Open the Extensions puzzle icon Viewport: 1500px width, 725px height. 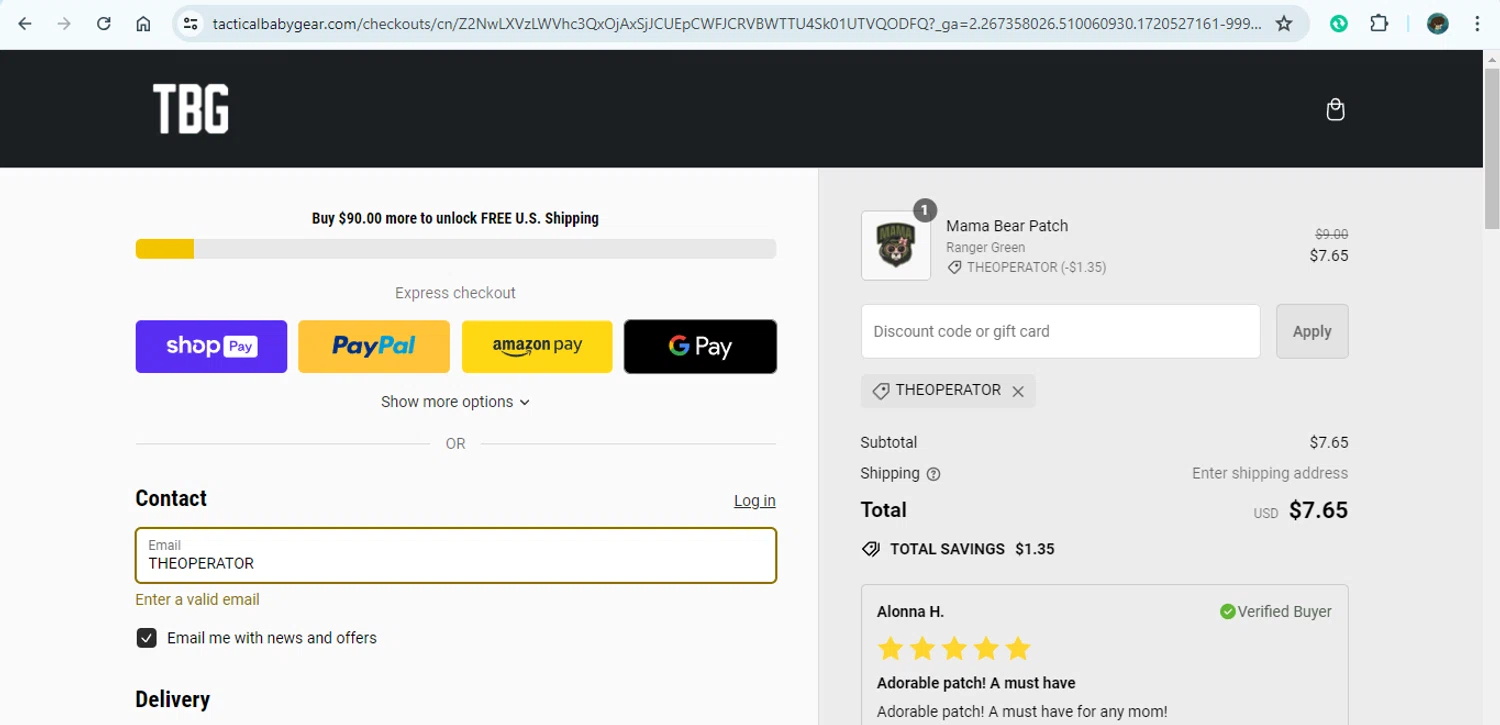[x=1379, y=23]
